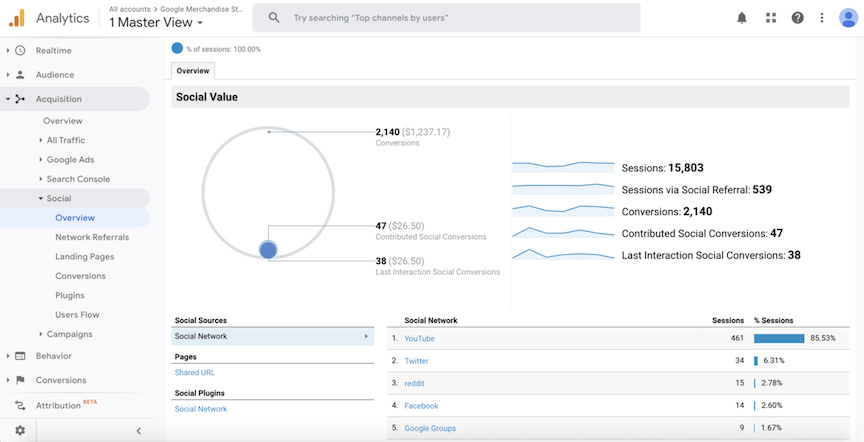Click the search magnifier icon
The height and width of the screenshot is (442, 864).
pos(274,18)
